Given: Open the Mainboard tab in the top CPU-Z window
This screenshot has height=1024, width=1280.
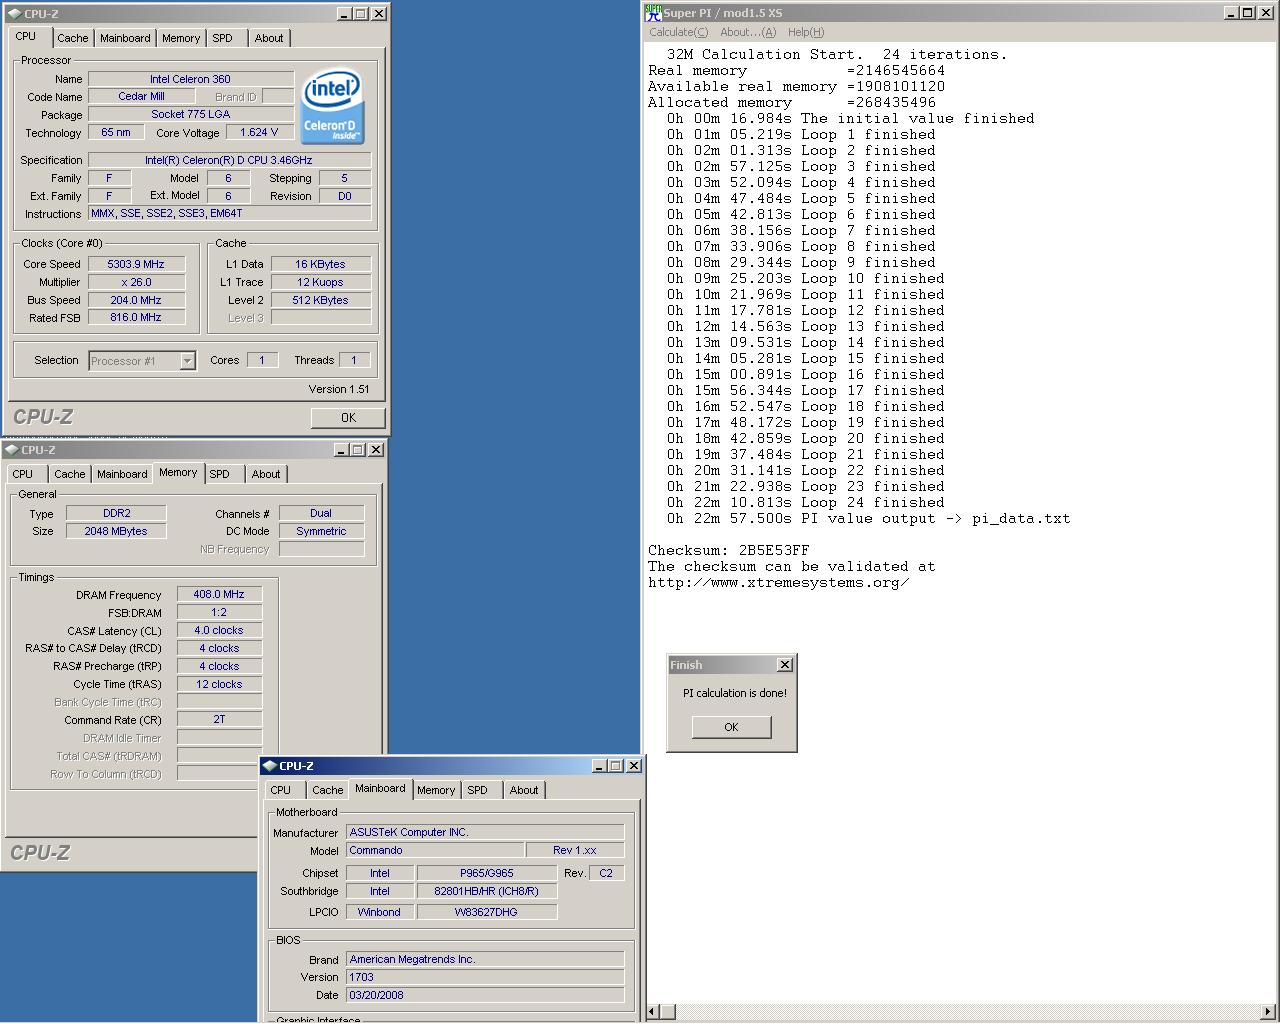Looking at the screenshot, I should pyautogui.click(x=125, y=38).
